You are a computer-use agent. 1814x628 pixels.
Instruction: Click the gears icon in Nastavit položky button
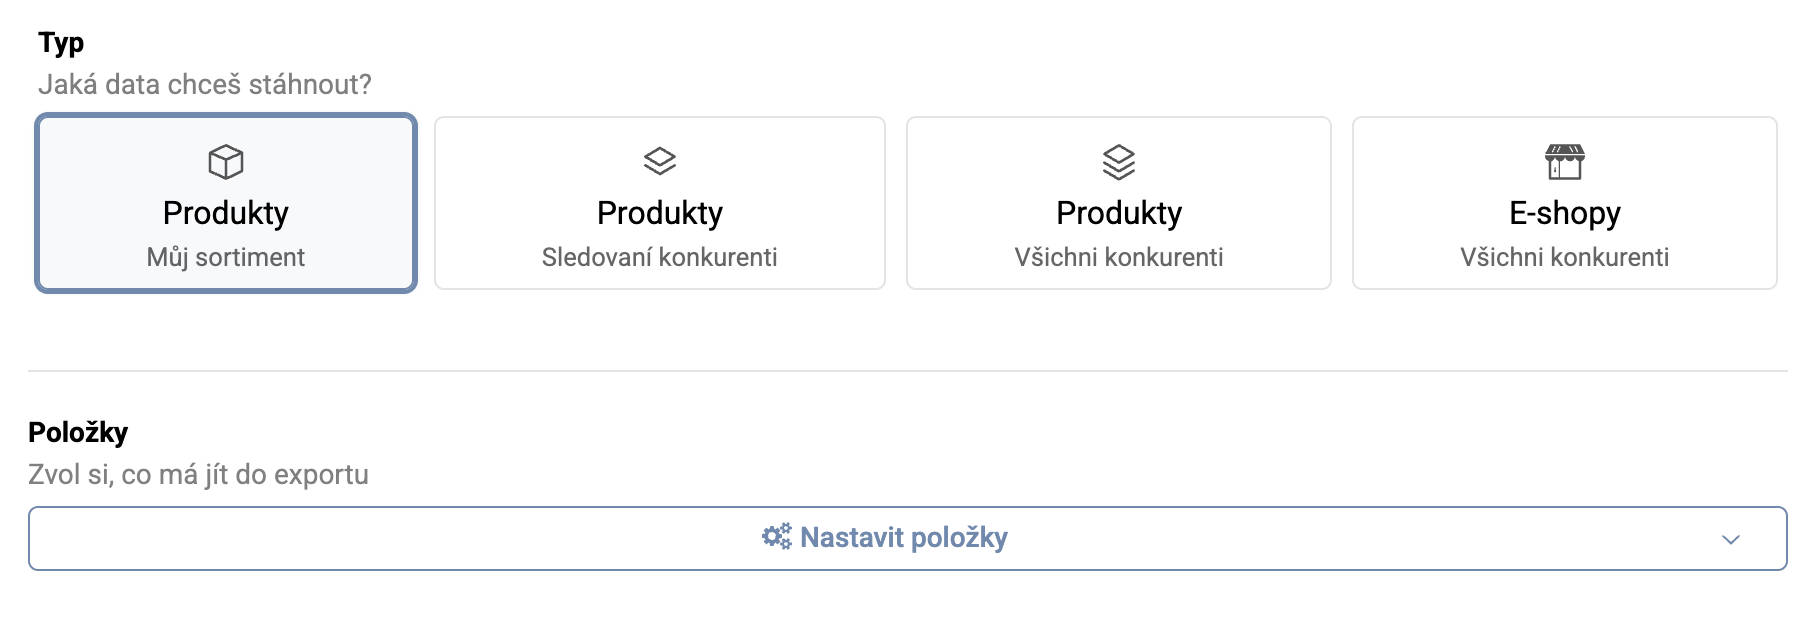tap(776, 537)
